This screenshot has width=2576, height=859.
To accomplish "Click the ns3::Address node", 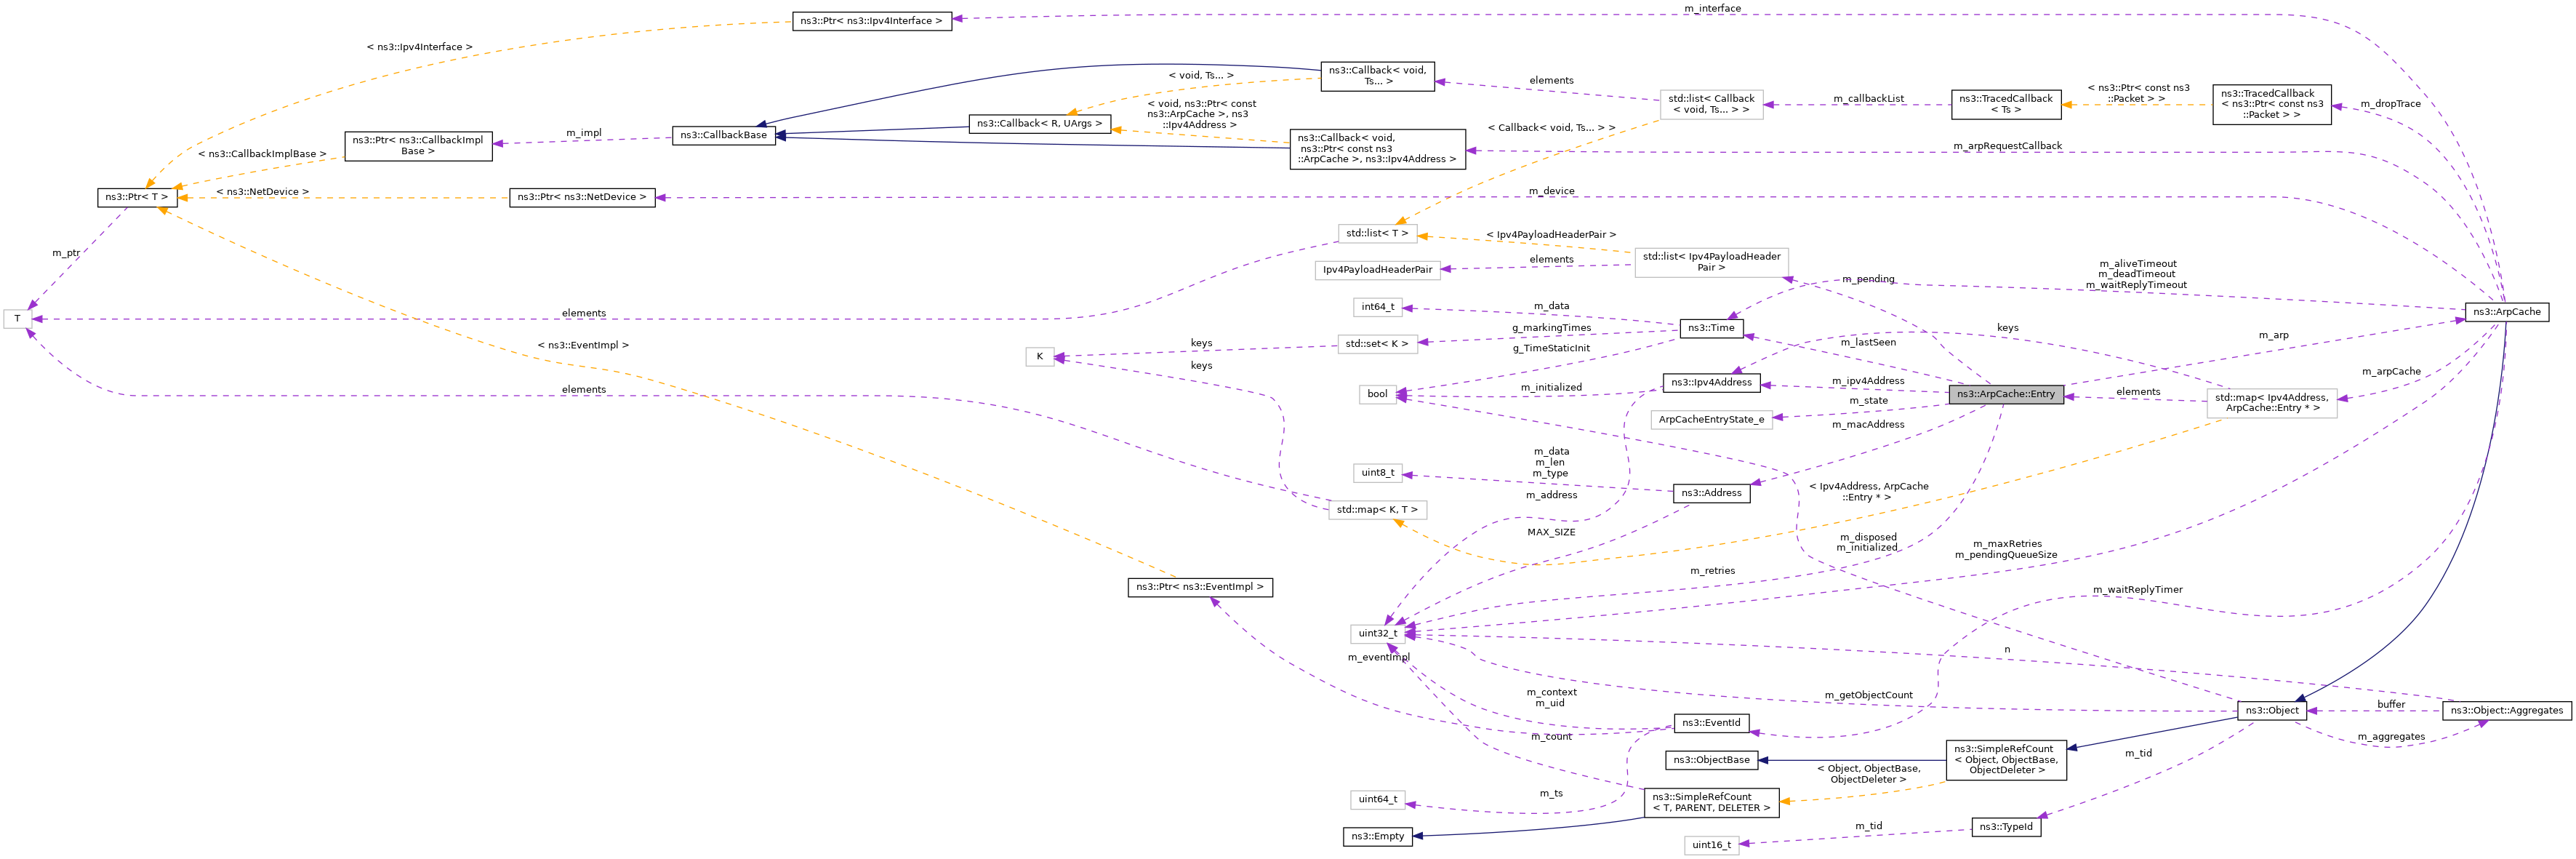I will (x=1711, y=493).
